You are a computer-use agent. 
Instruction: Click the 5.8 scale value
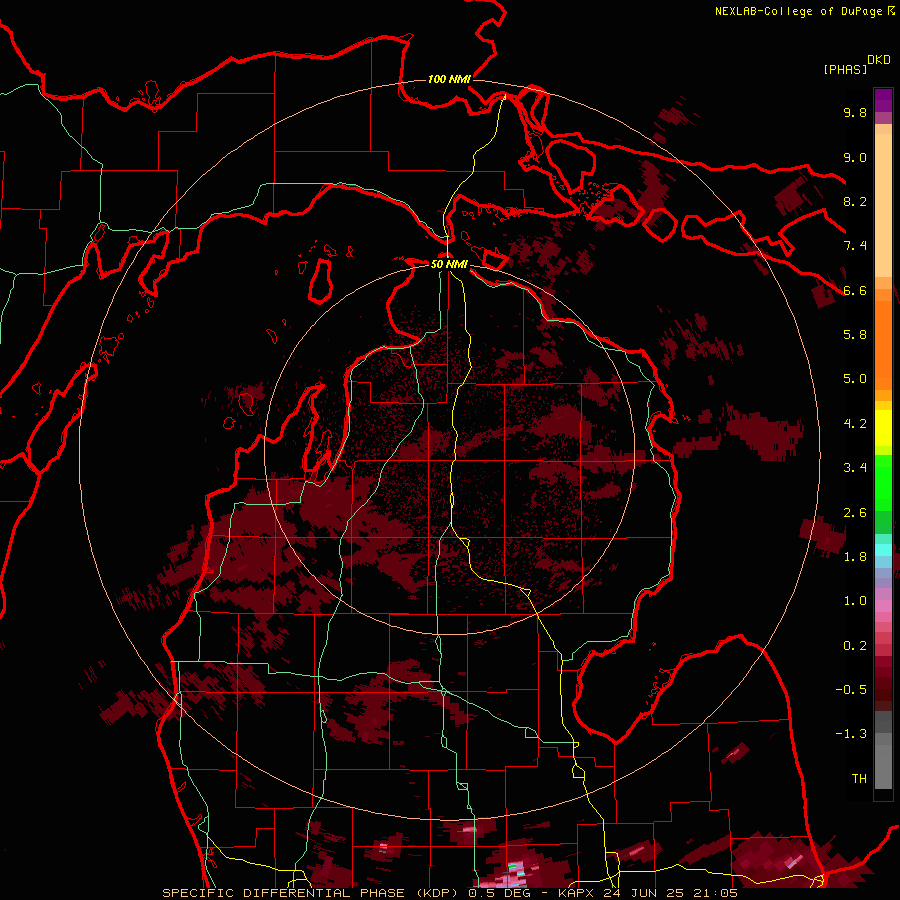pyautogui.click(x=855, y=335)
